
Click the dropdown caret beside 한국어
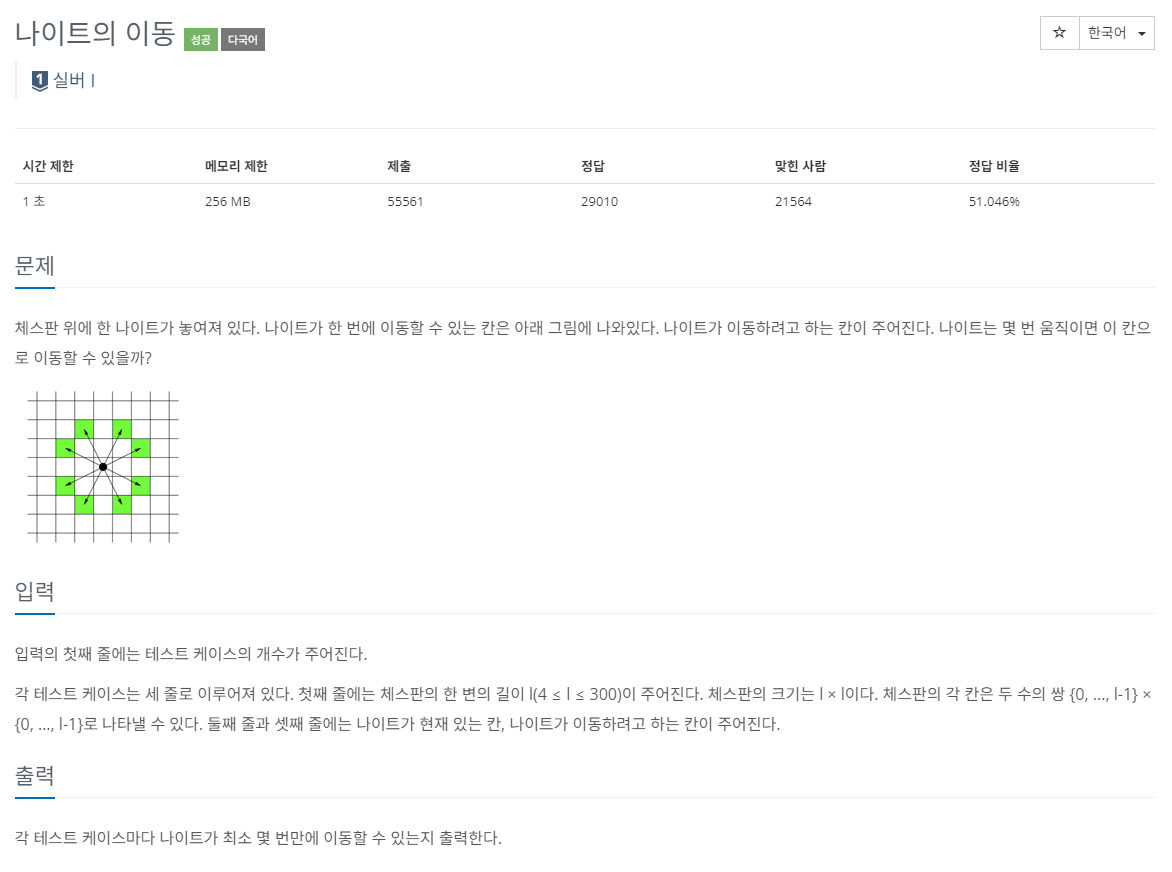click(x=1141, y=34)
